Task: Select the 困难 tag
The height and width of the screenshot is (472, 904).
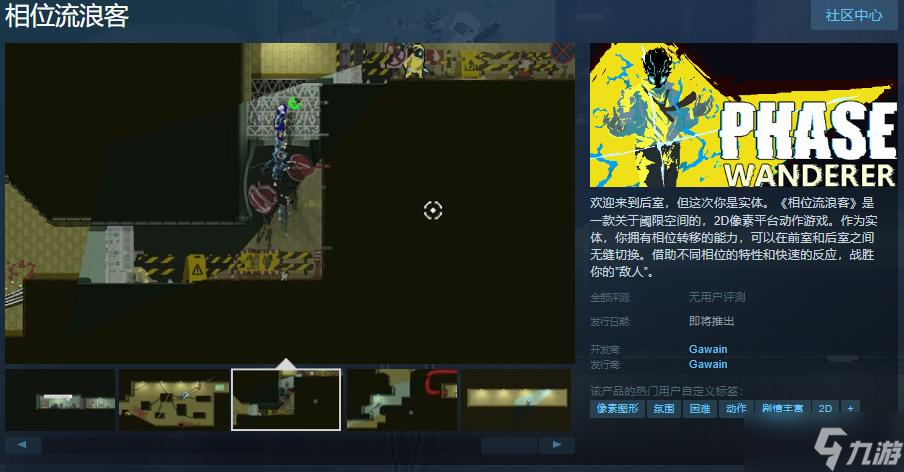Action: [698, 408]
